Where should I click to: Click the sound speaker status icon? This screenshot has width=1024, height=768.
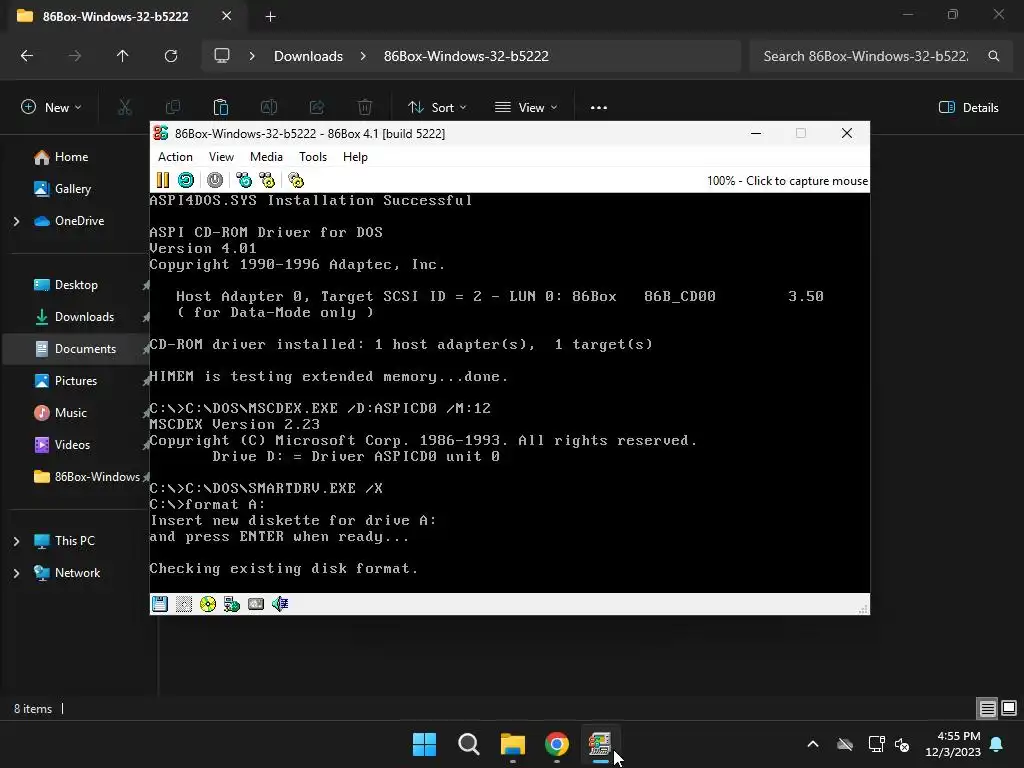tap(280, 604)
